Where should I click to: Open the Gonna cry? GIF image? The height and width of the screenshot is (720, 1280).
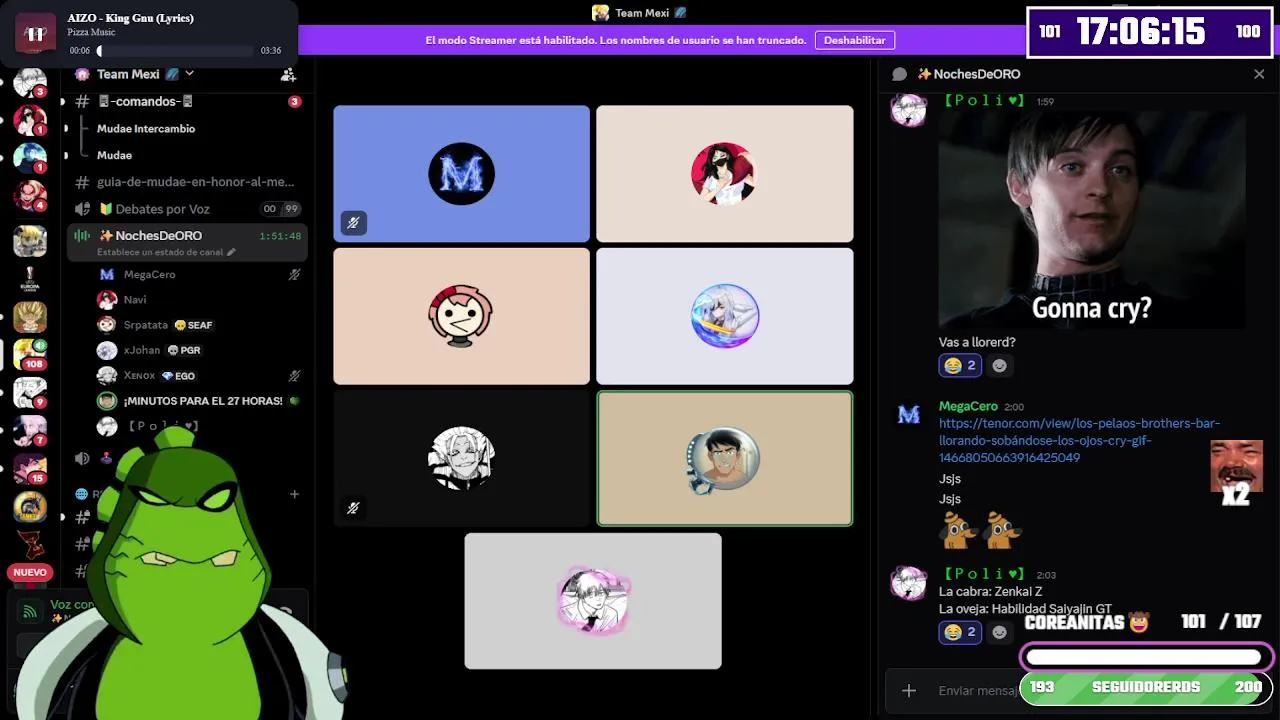(1092, 219)
